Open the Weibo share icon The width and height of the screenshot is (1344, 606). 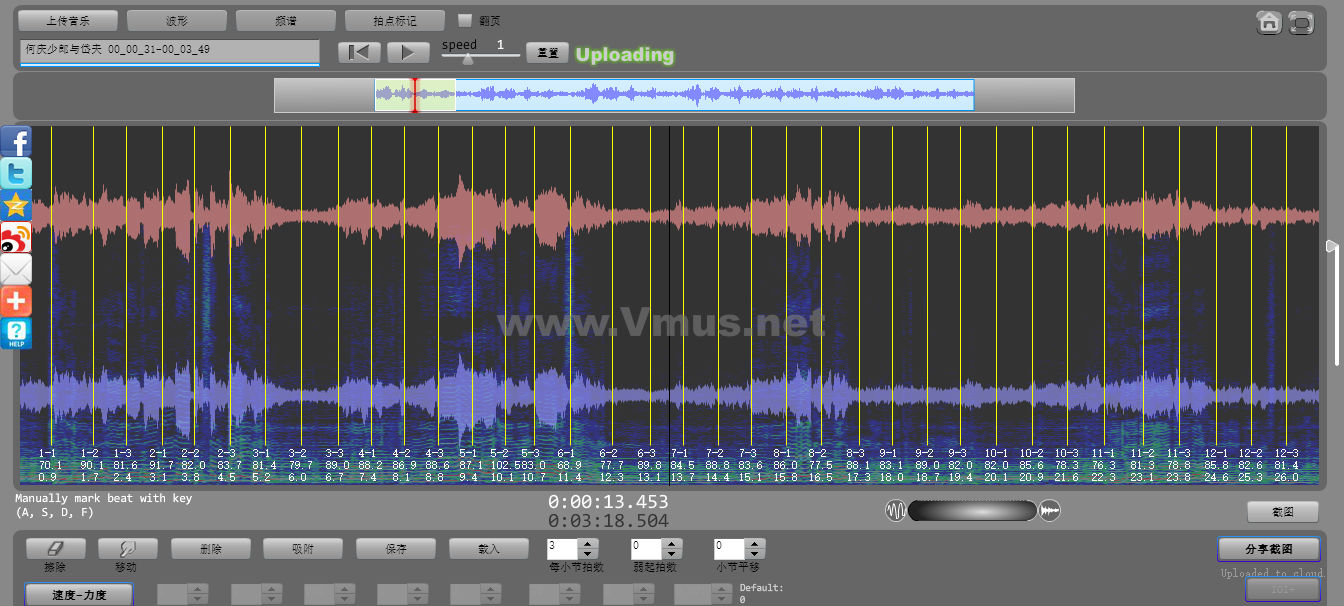pos(16,238)
